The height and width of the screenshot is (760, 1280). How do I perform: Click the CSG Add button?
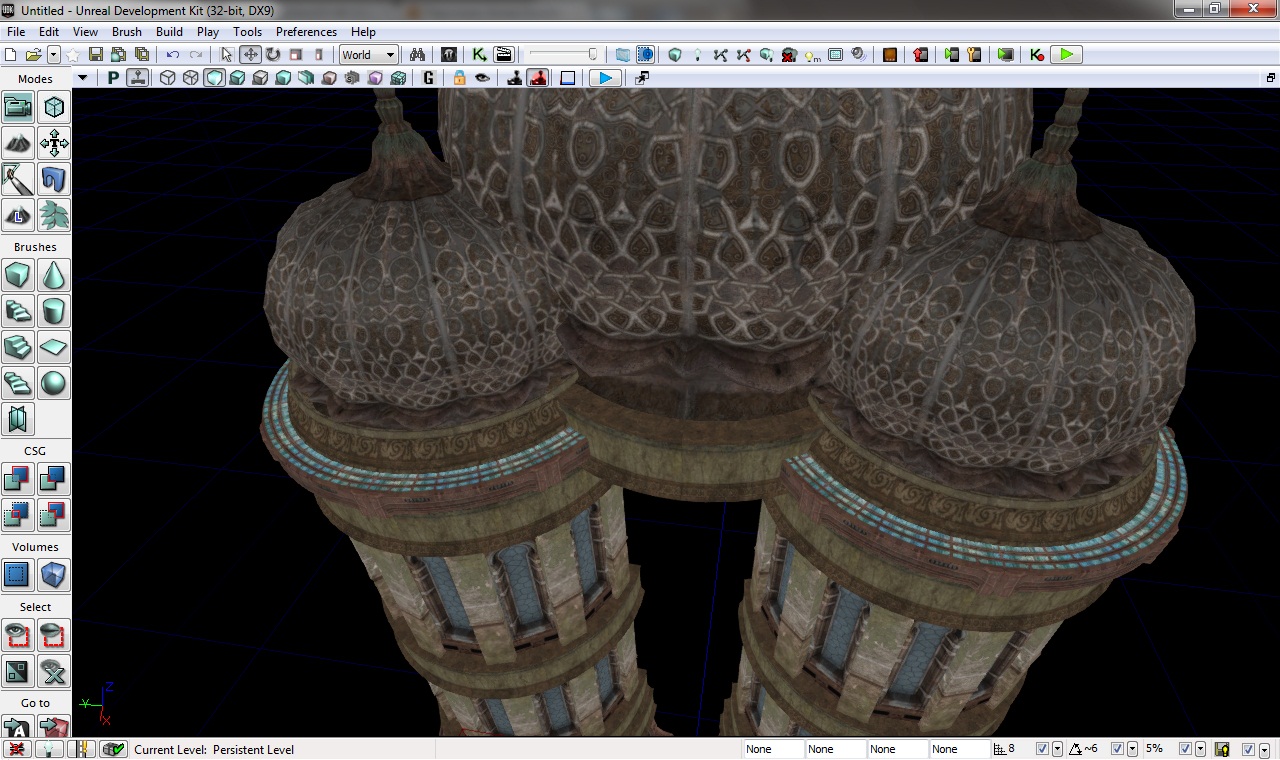click(x=18, y=479)
